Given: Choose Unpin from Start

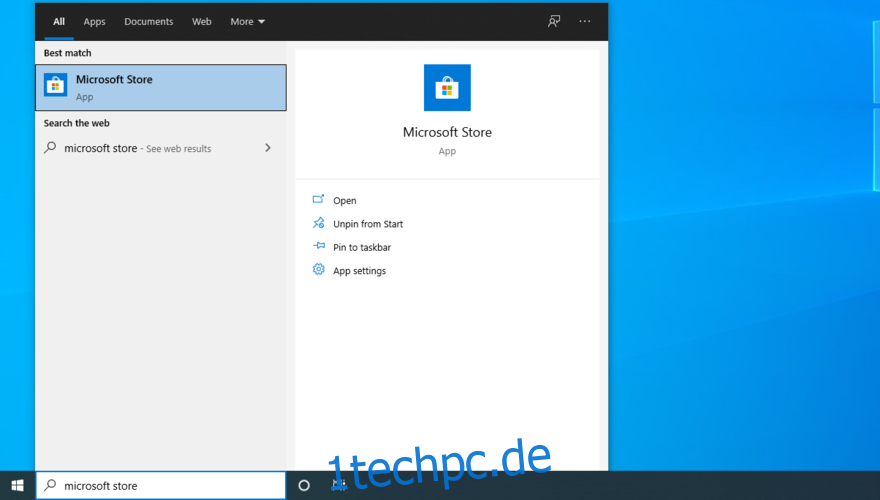Looking at the screenshot, I should (368, 224).
